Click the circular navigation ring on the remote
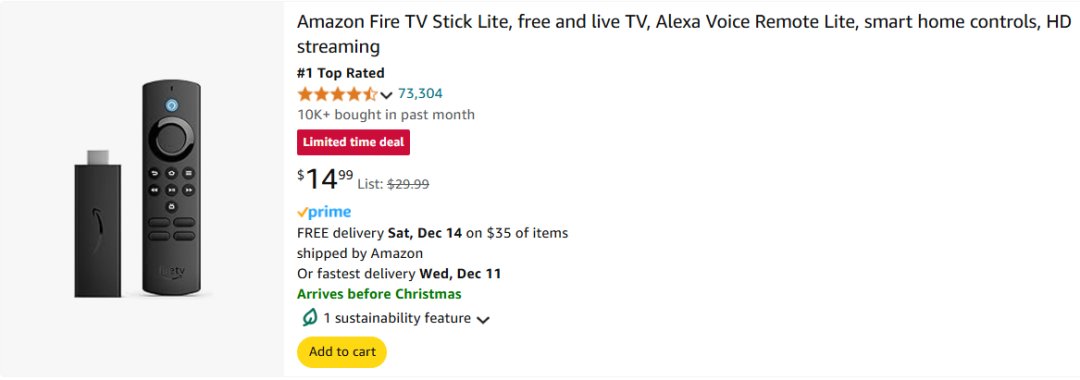The height and width of the screenshot is (380, 1080). click(171, 138)
